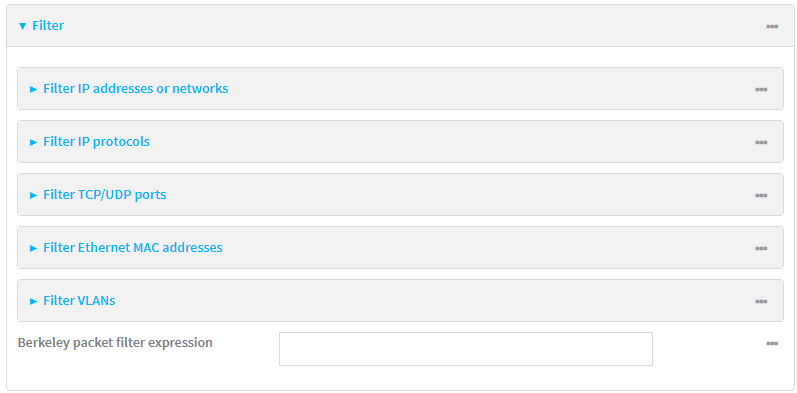
Task: Open ellipsis menu for Filter VLANs
Action: point(760,301)
